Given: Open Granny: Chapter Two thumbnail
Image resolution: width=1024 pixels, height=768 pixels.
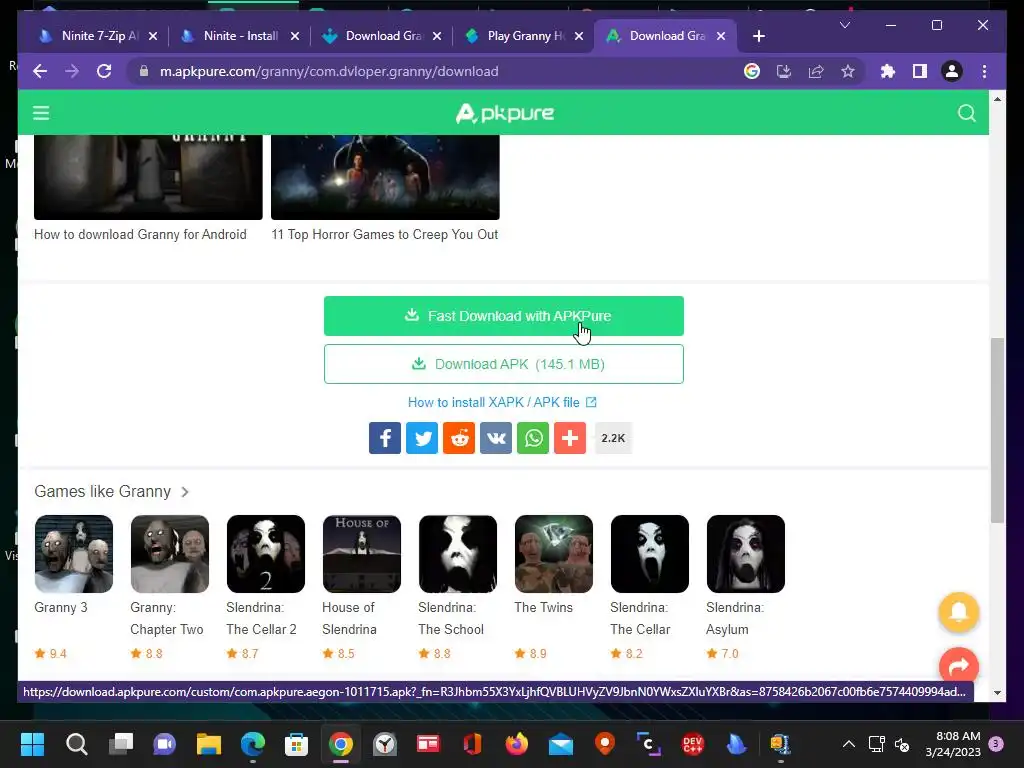Looking at the screenshot, I should point(170,554).
